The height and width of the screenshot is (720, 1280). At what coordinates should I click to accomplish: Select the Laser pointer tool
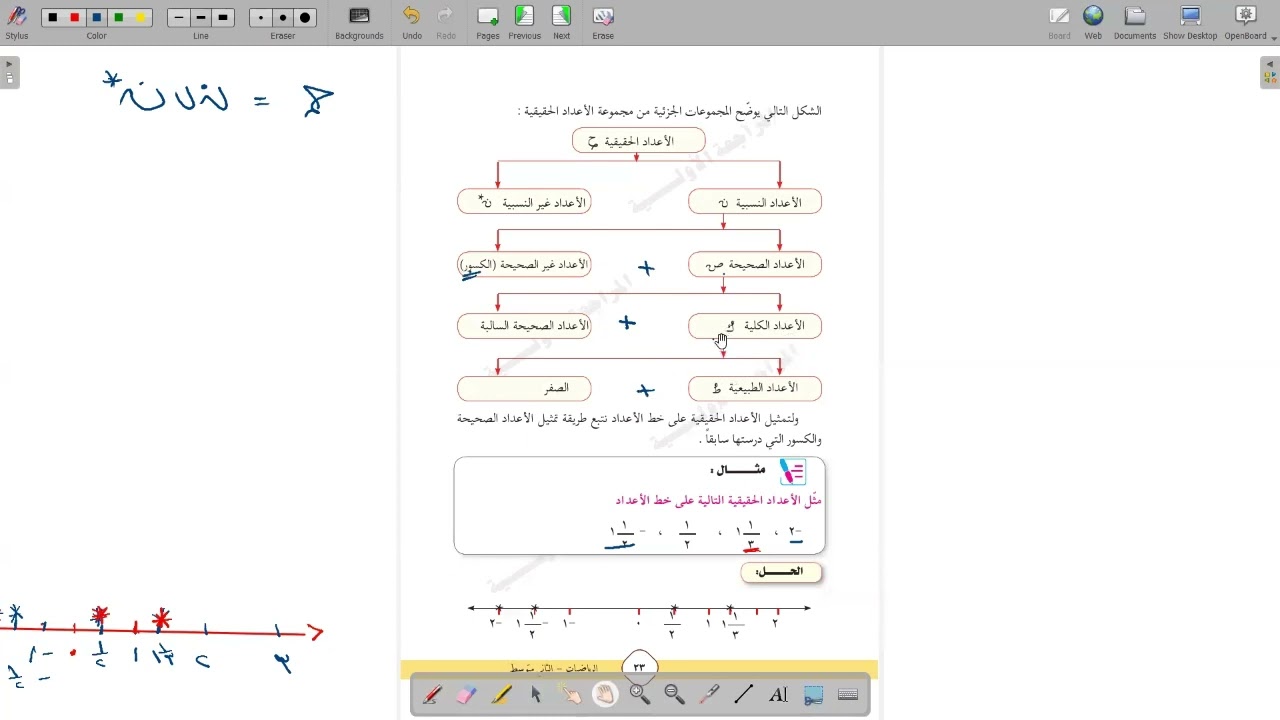[x=709, y=695]
